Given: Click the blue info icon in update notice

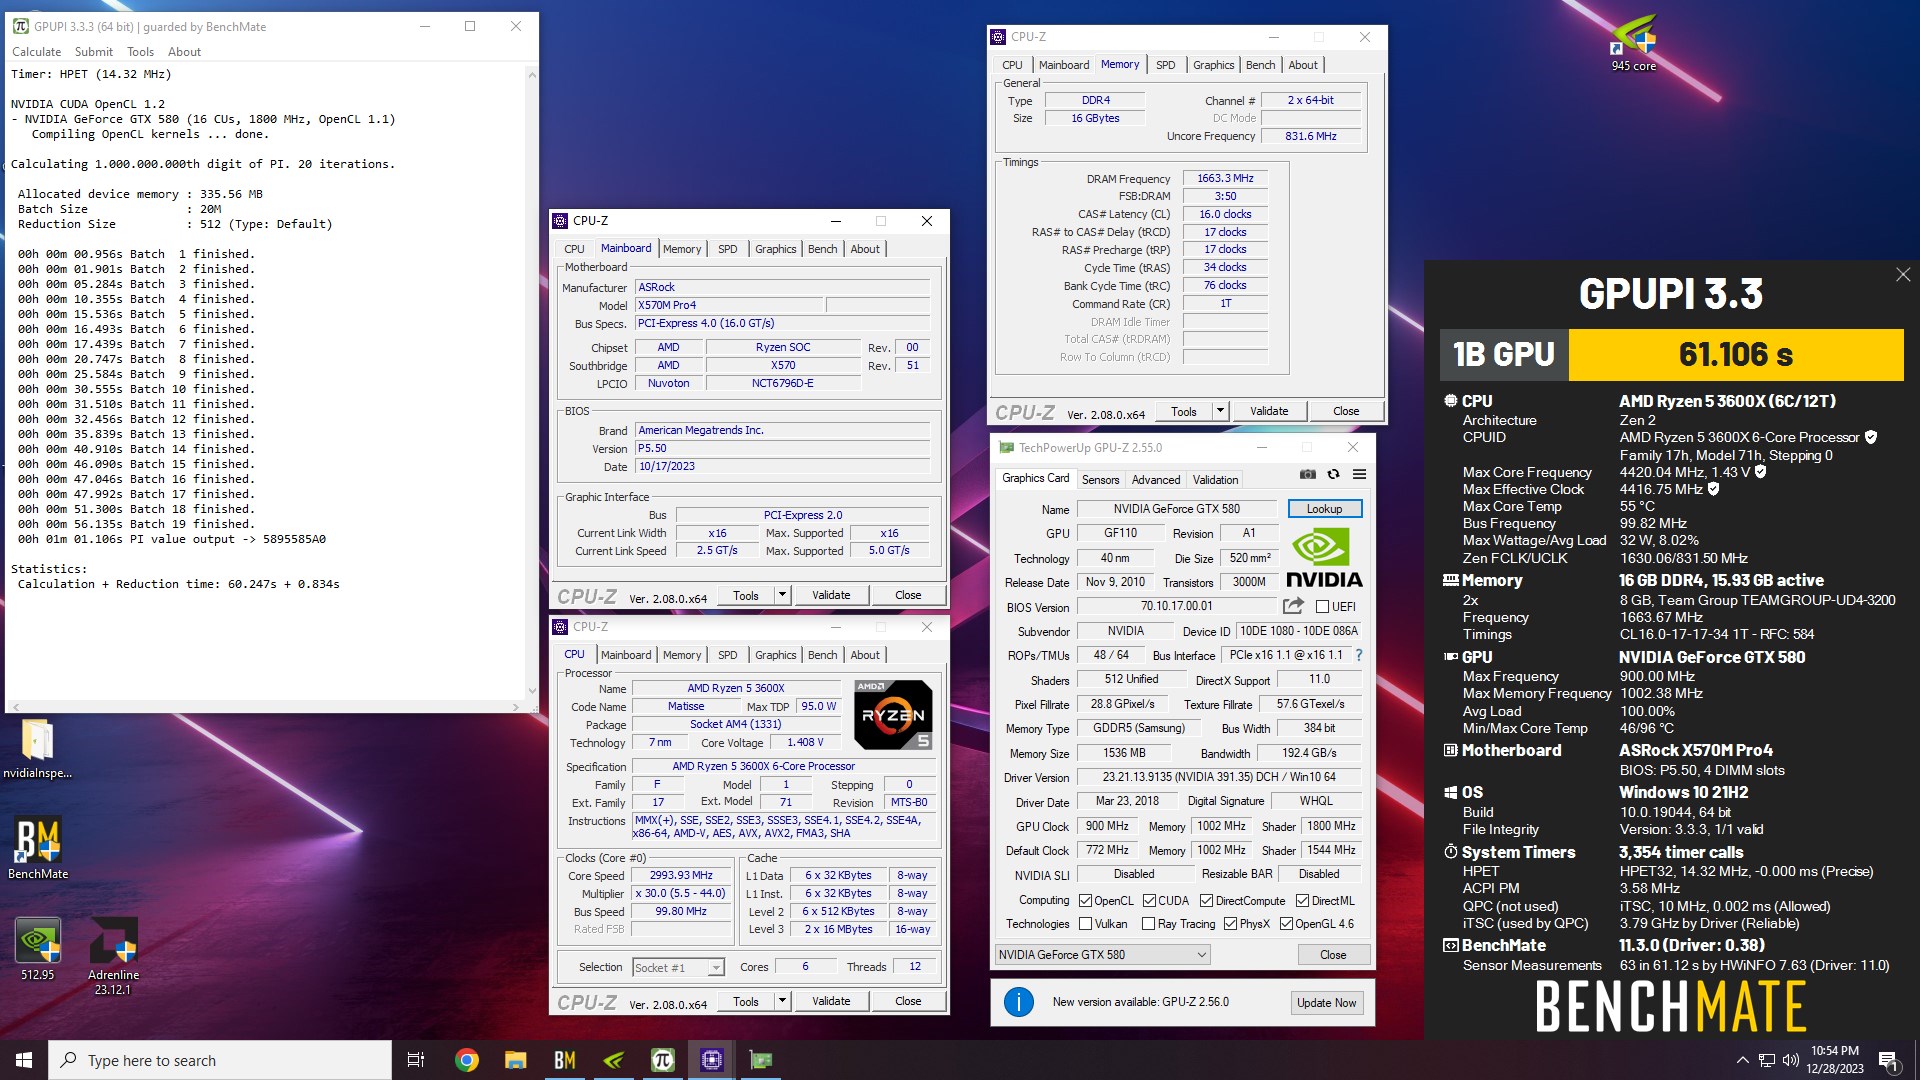Looking at the screenshot, I should [x=1018, y=1002].
